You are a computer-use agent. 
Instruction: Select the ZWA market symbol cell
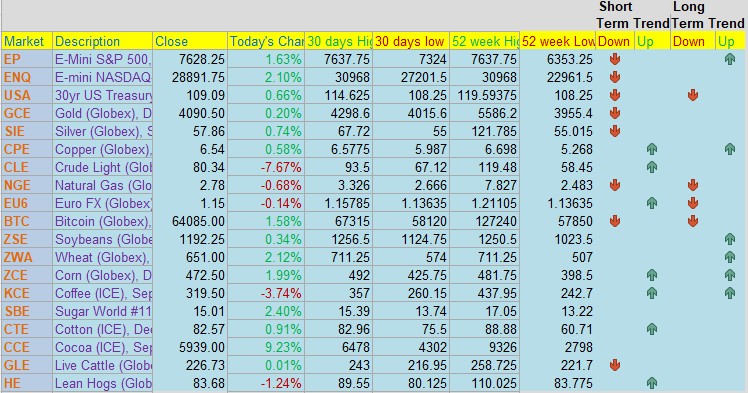click(x=27, y=257)
